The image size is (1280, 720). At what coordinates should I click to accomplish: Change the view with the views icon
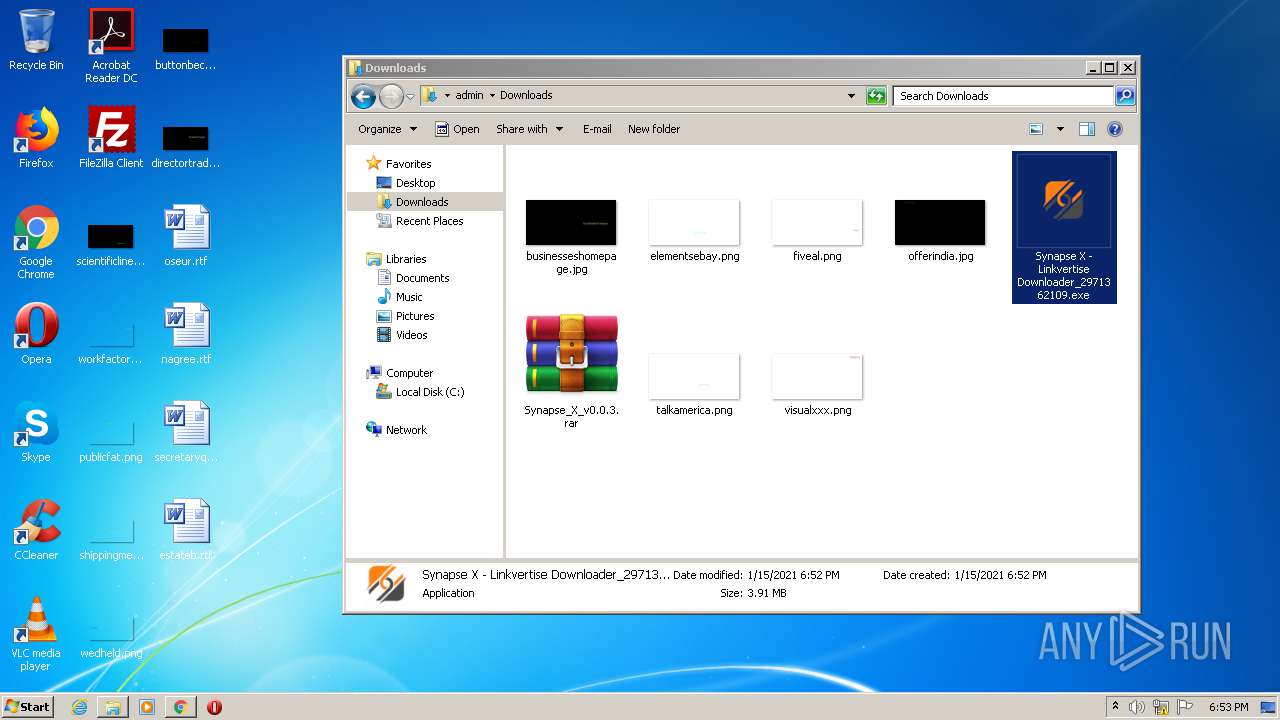pyautogui.click(x=1036, y=129)
